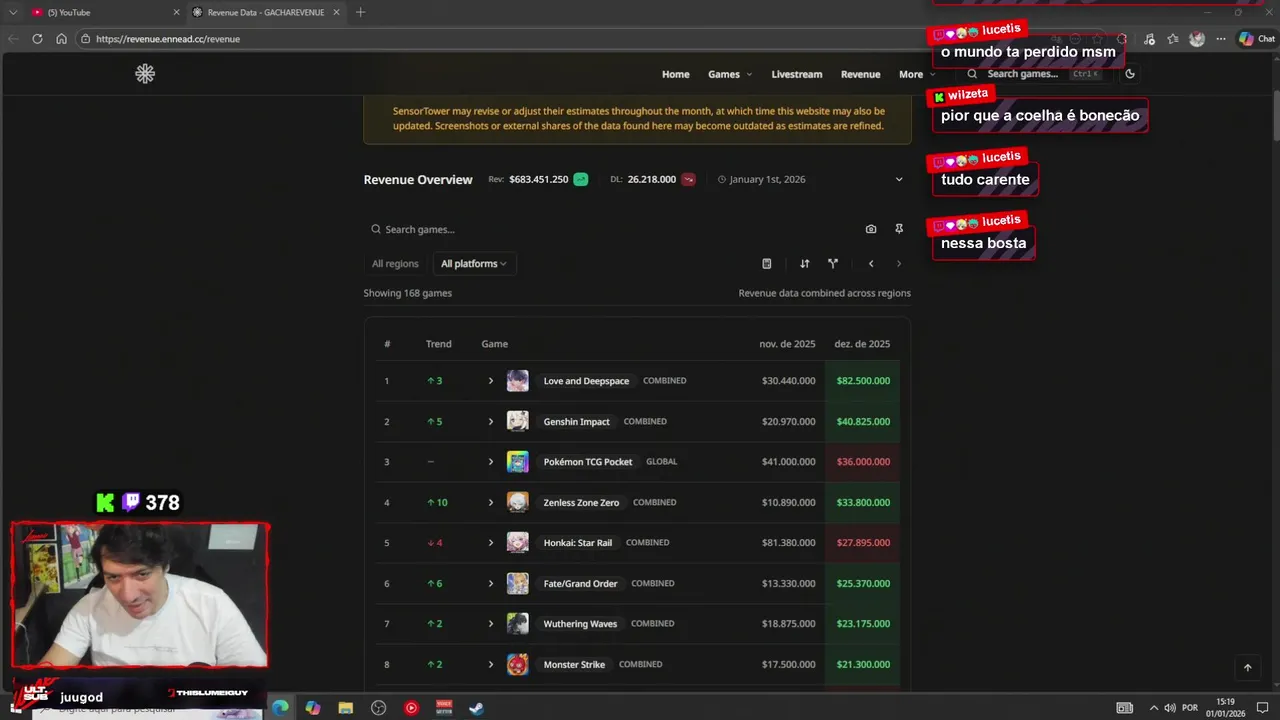Open browser favorites star-list icon
This screenshot has width=1280, height=720.
[1173, 39]
